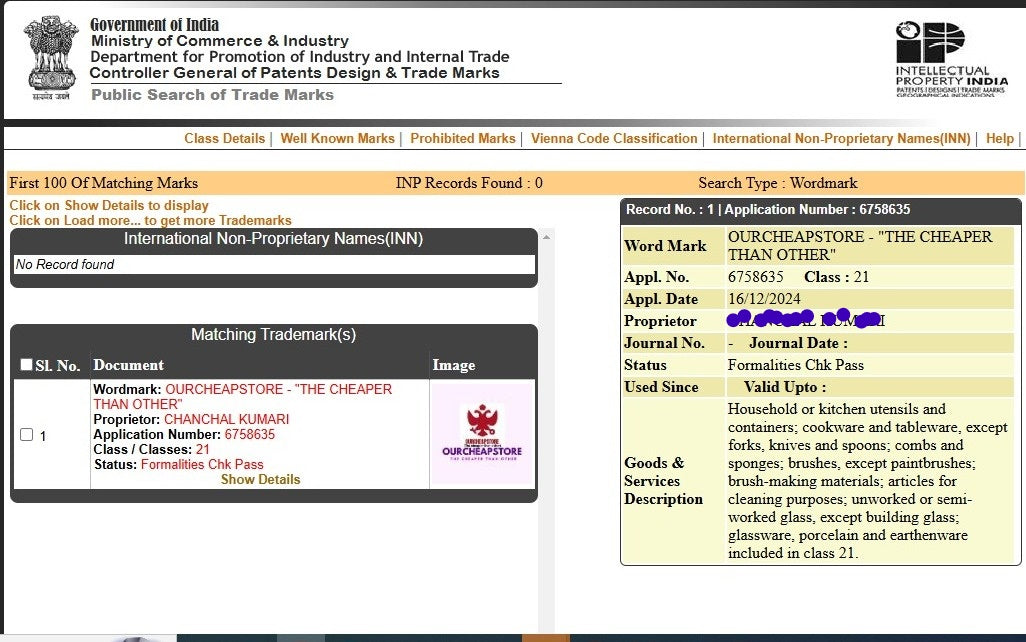
Task: Click red Formalities Chk Pass status in results row
Action: [x=202, y=464]
